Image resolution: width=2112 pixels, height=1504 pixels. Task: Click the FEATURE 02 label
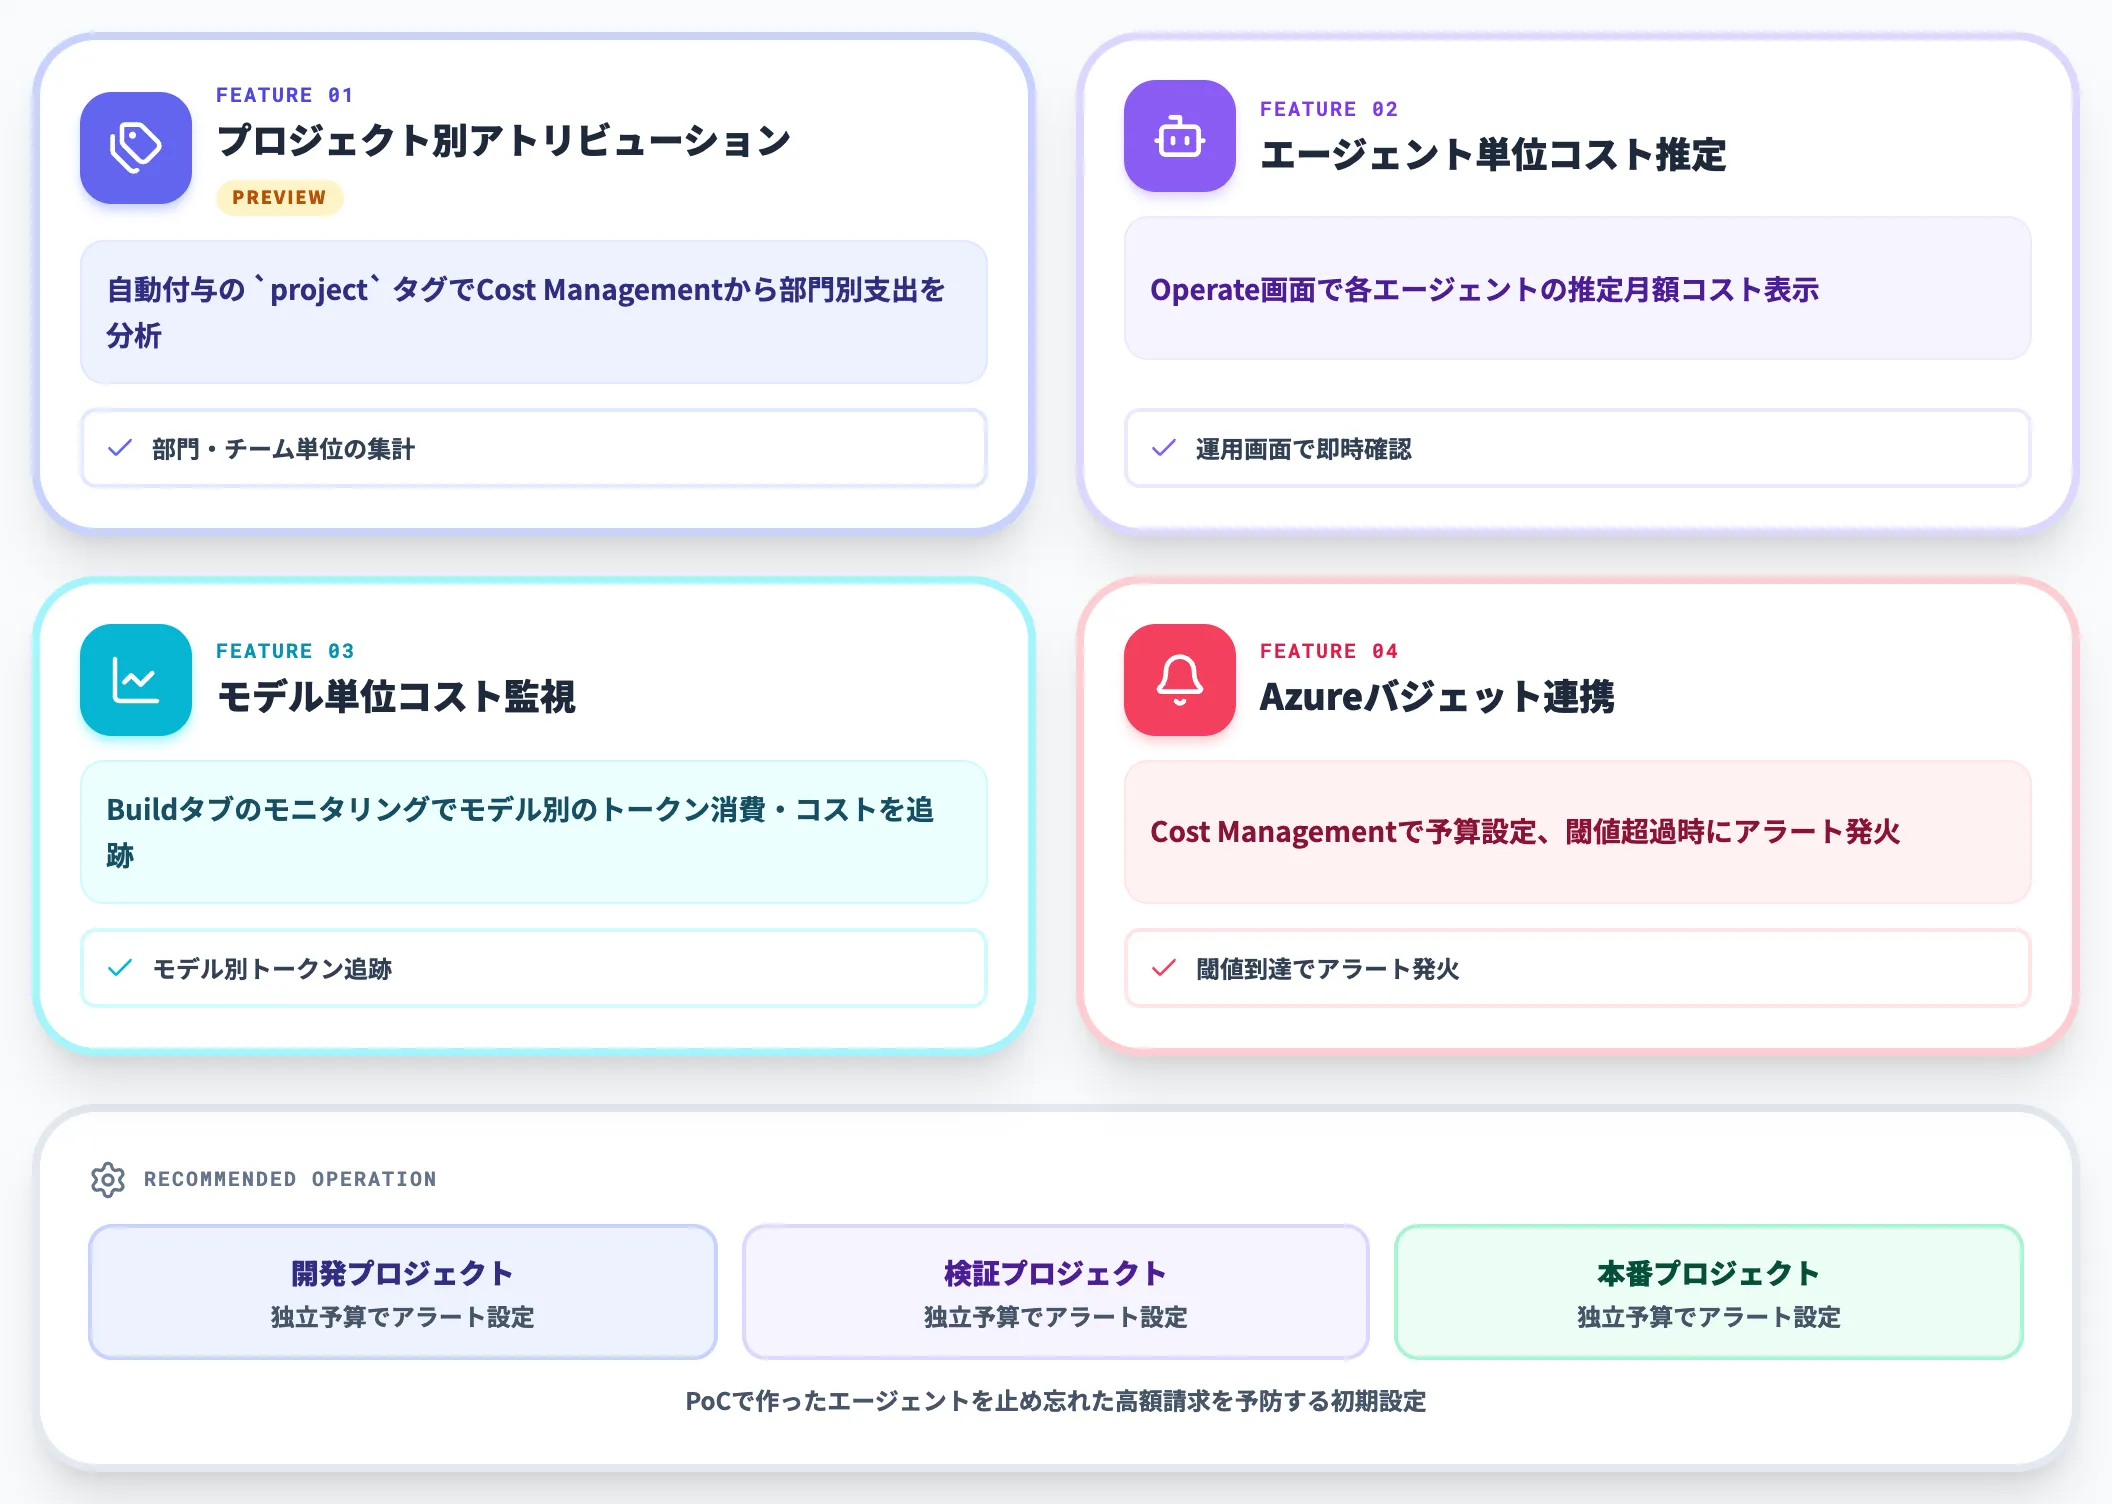click(x=1329, y=109)
